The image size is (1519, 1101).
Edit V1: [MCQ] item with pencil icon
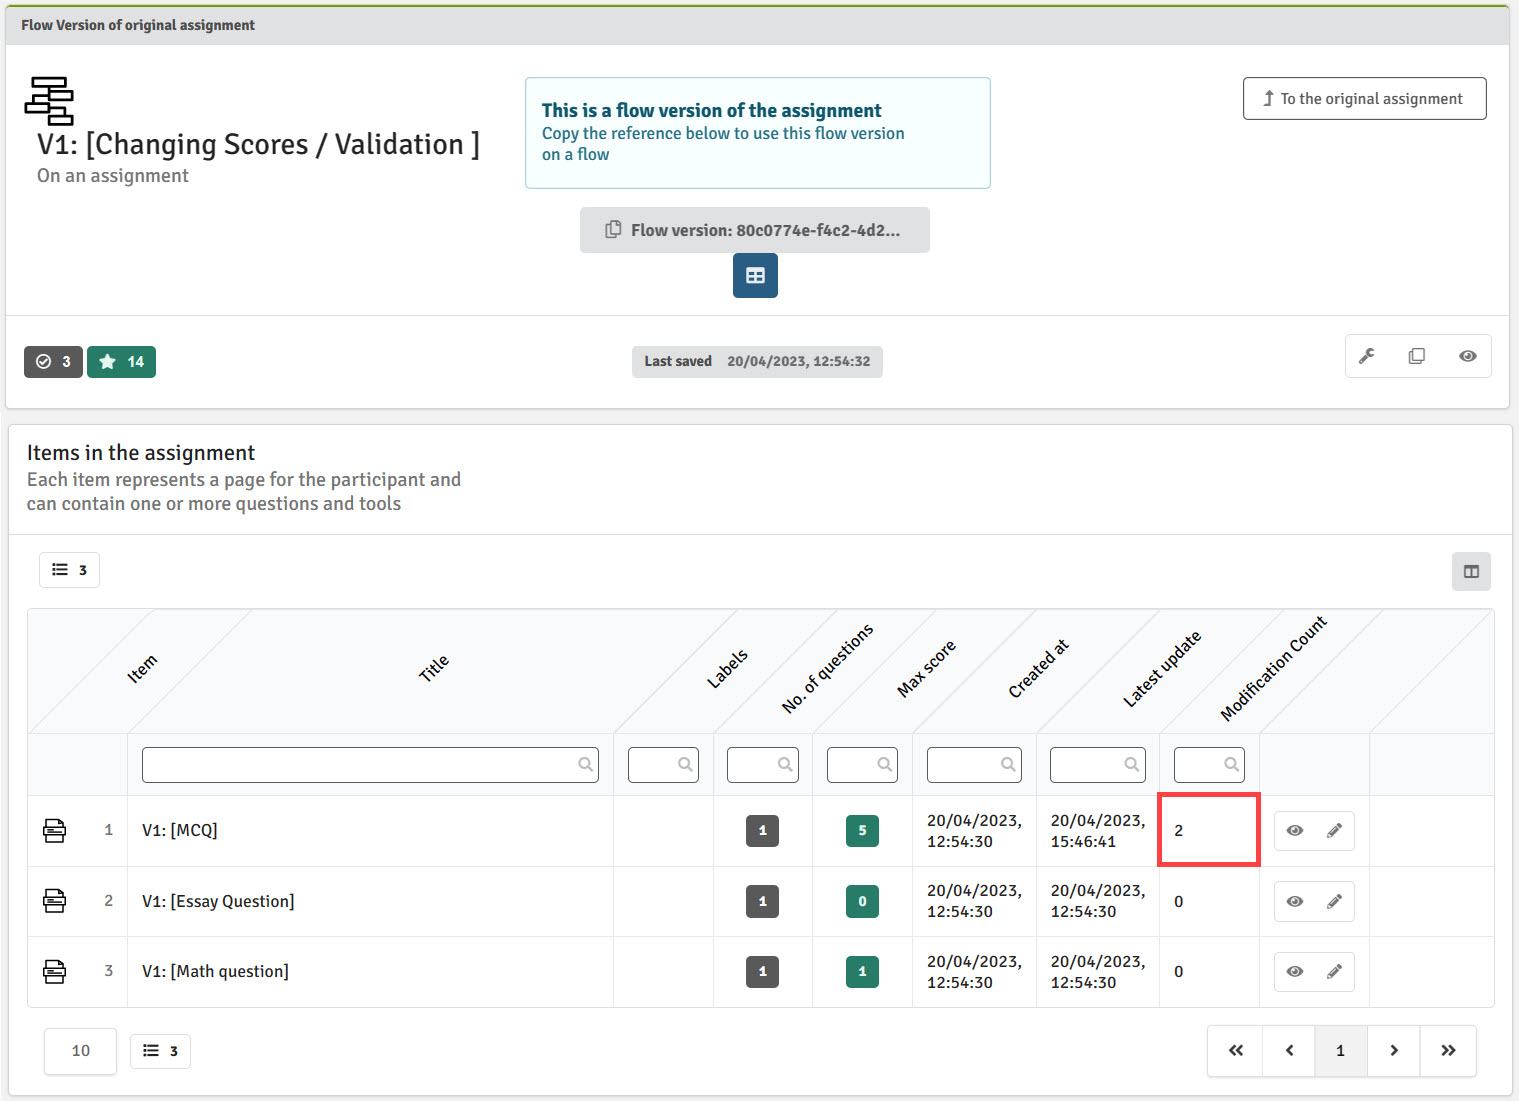point(1334,831)
